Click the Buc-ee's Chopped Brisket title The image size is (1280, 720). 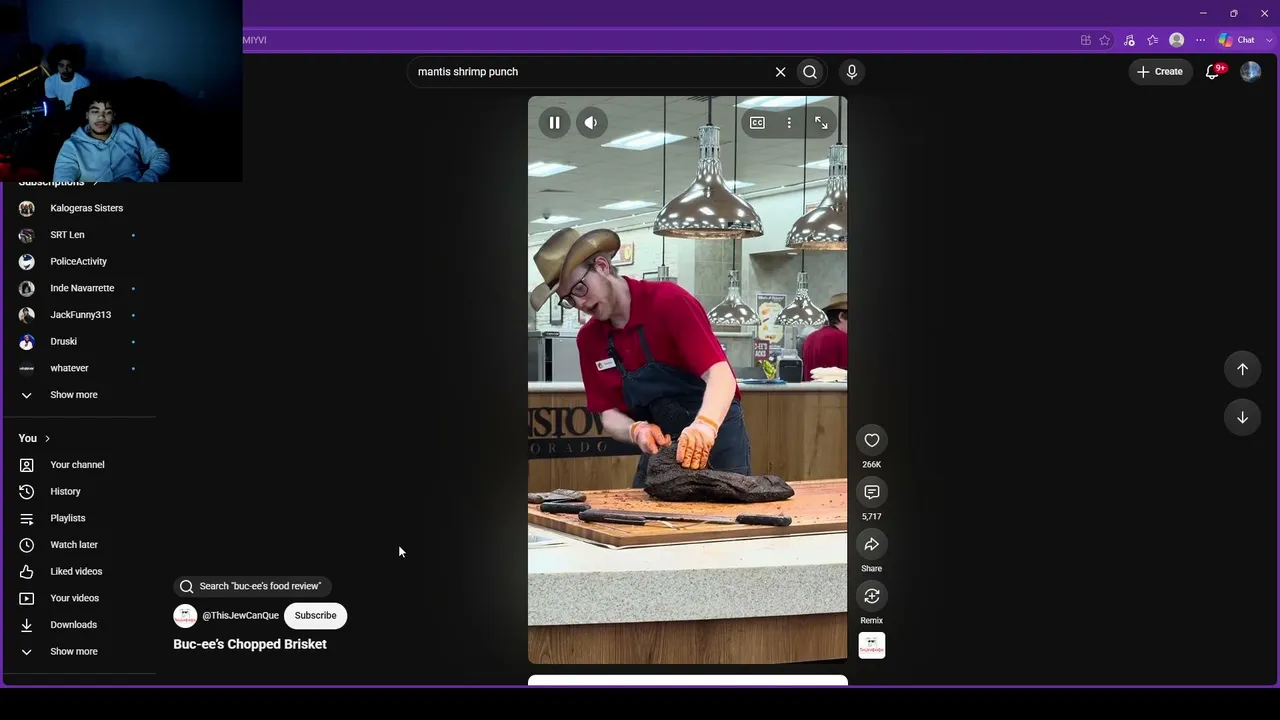point(250,644)
